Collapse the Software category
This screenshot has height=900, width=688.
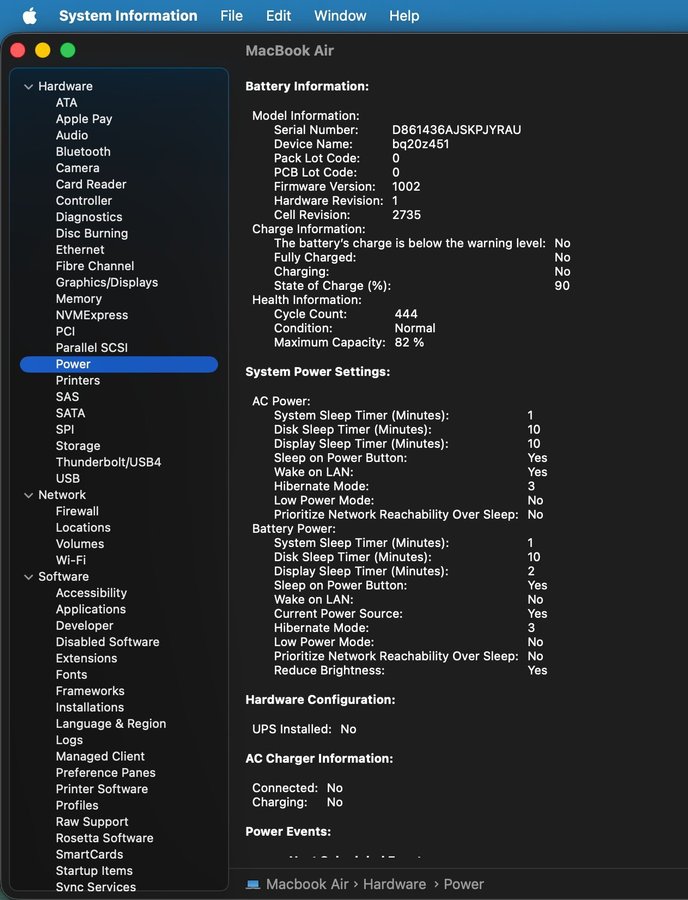(28, 577)
